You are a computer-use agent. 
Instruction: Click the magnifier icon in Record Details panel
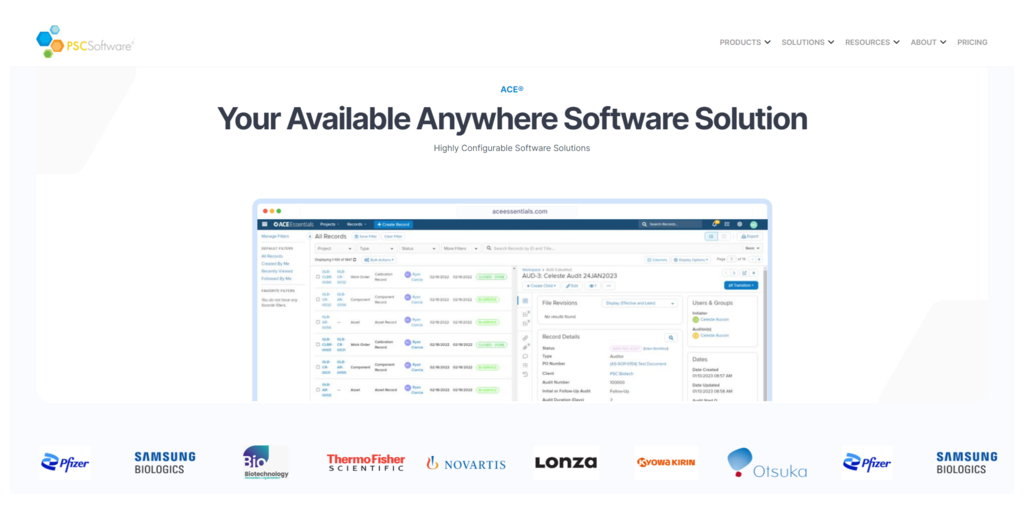(671, 338)
